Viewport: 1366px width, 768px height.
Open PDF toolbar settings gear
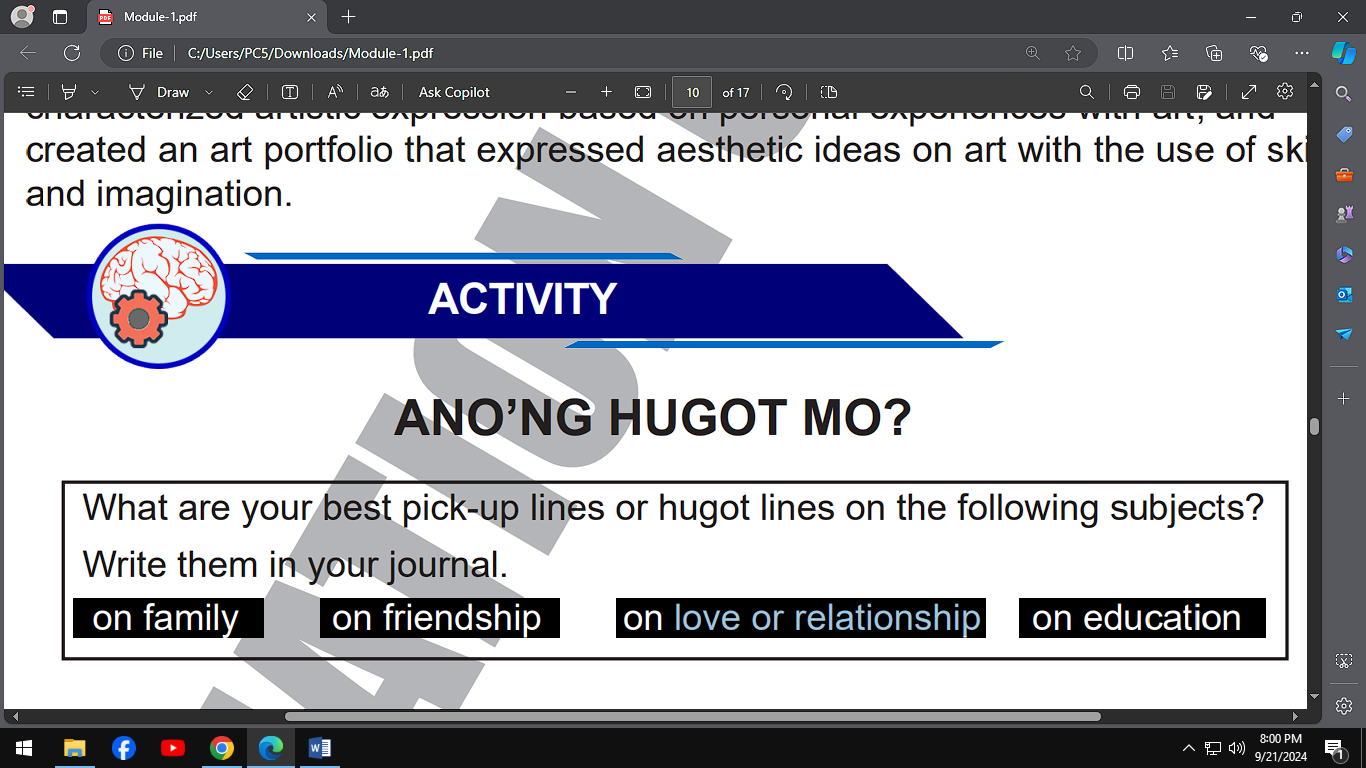(x=1285, y=92)
